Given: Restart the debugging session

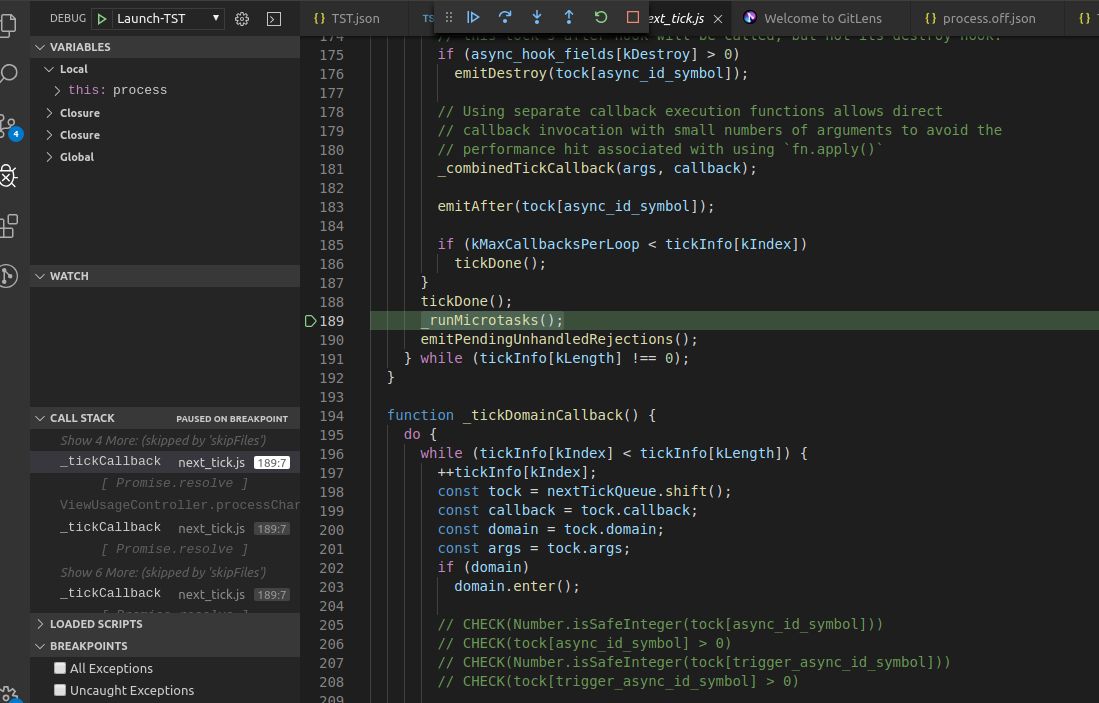Looking at the screenshot, I should tap(601, 17).
